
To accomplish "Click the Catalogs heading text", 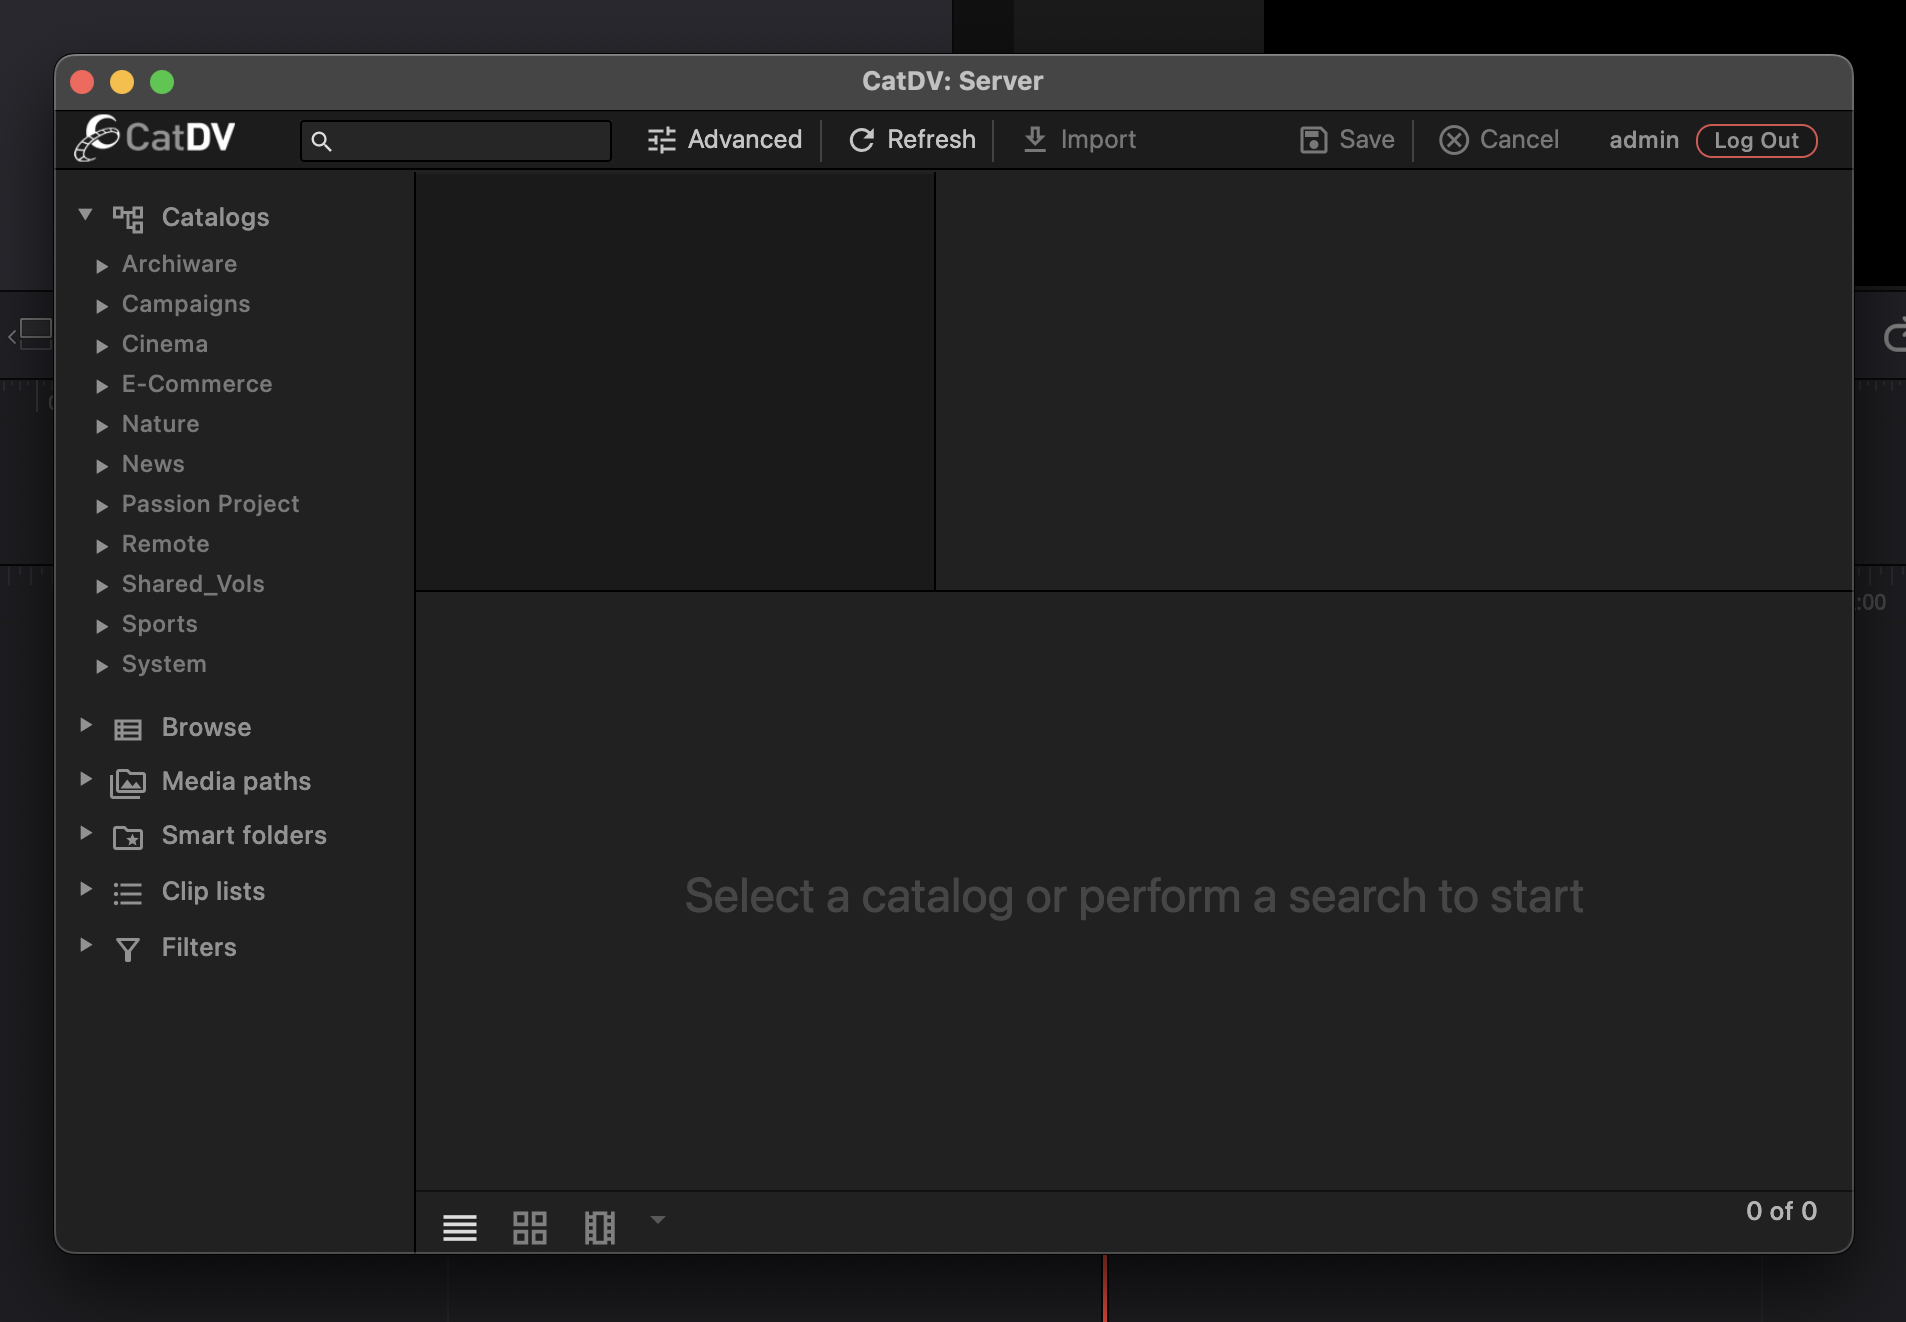I will coord(215,218).
